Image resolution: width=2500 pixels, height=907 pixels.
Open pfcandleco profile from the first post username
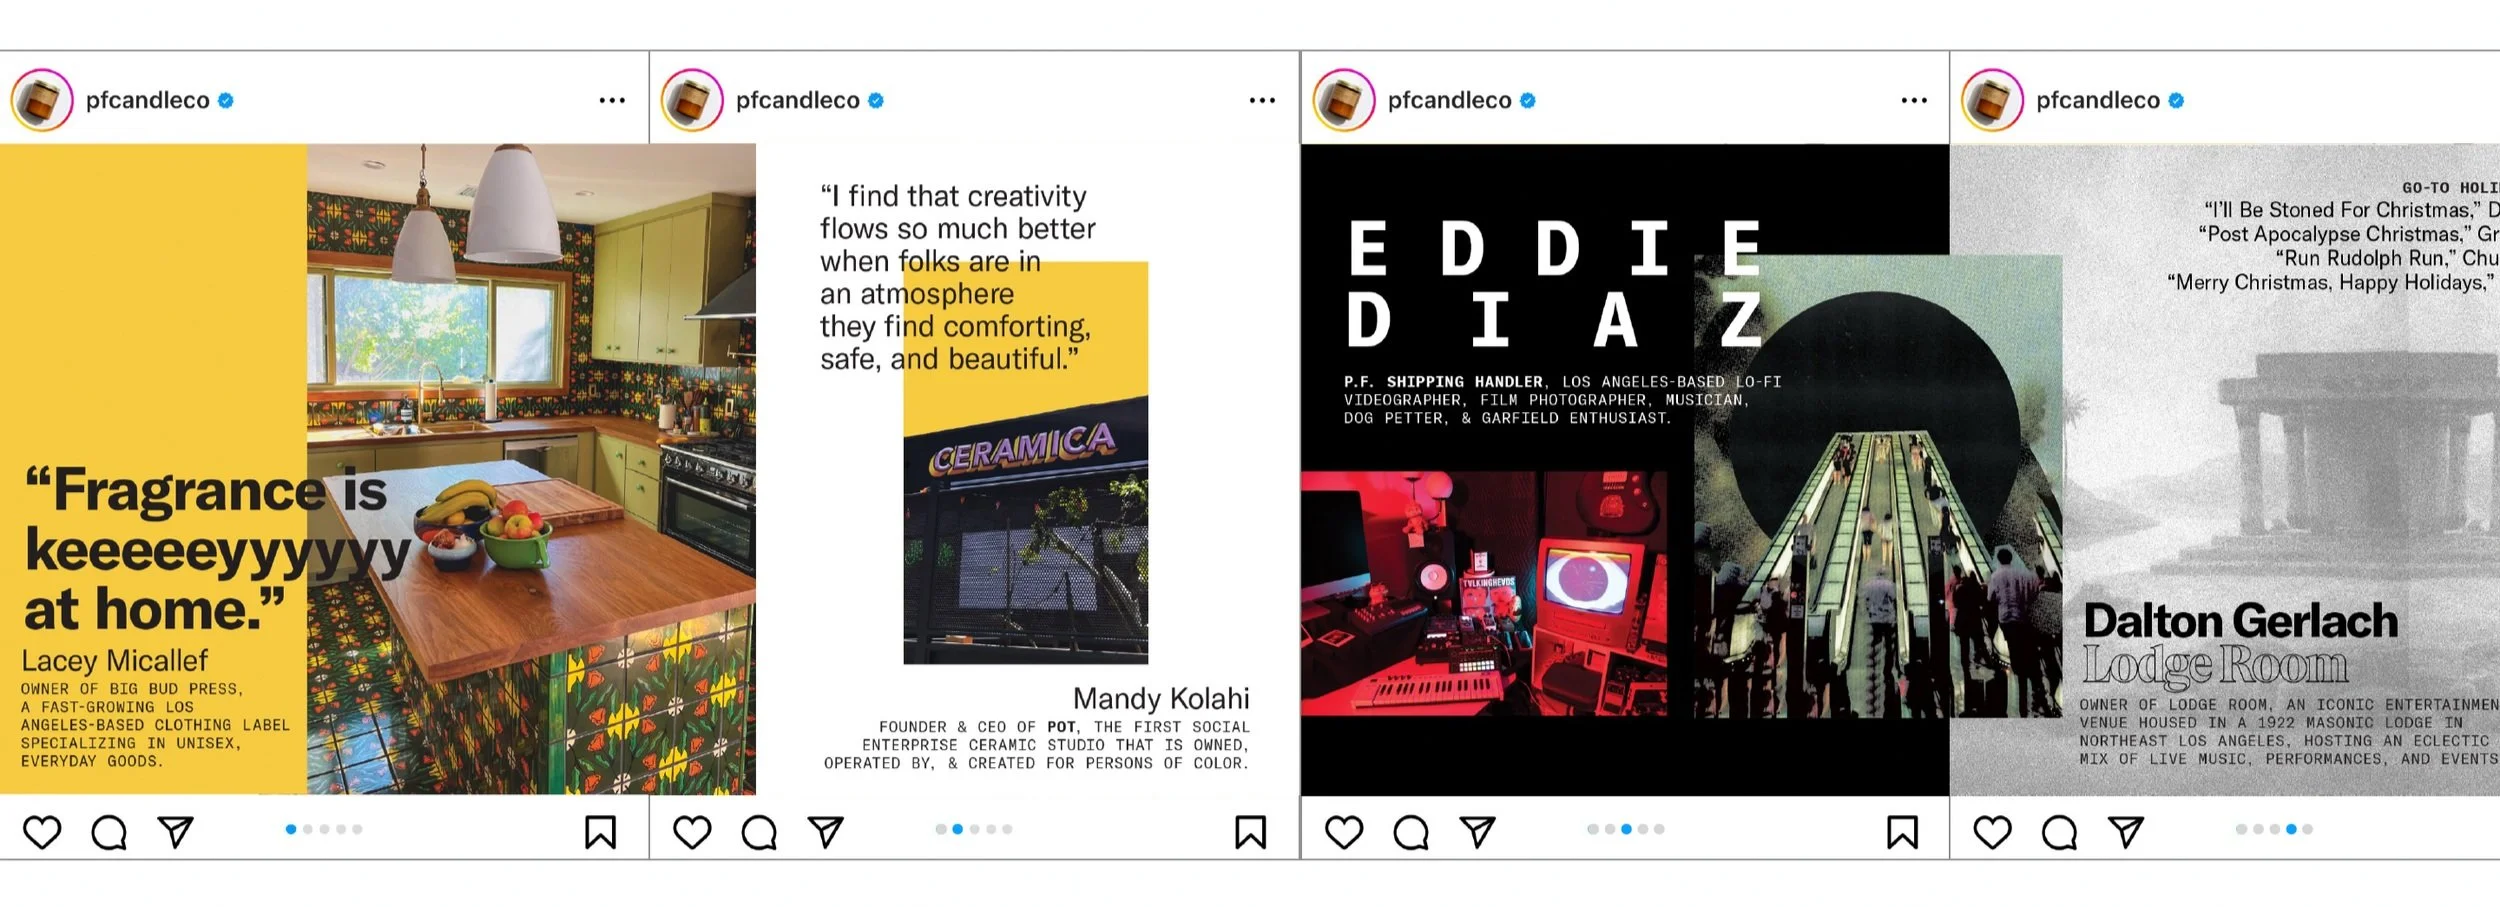point(147,100)
